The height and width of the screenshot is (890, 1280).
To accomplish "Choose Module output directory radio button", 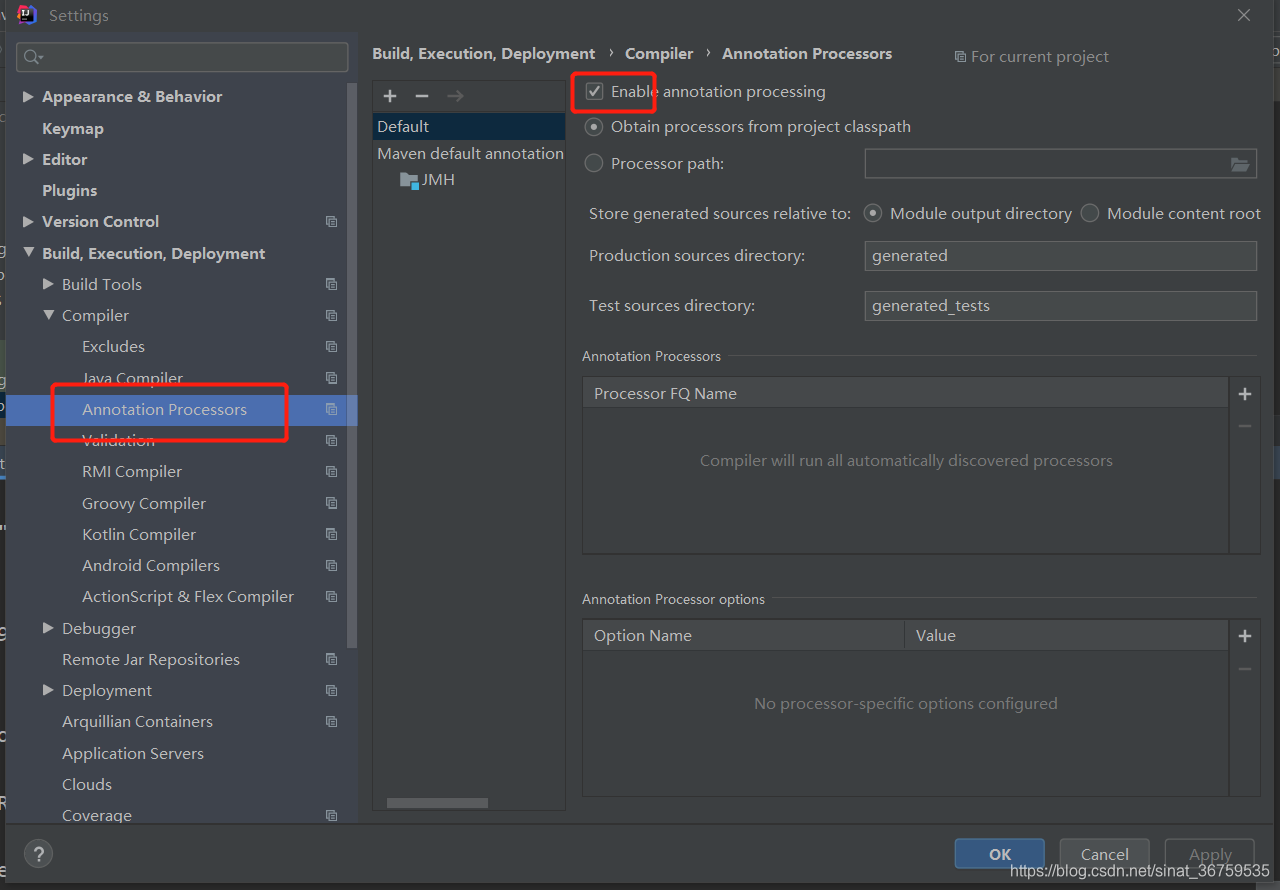I will pos(873,213).
